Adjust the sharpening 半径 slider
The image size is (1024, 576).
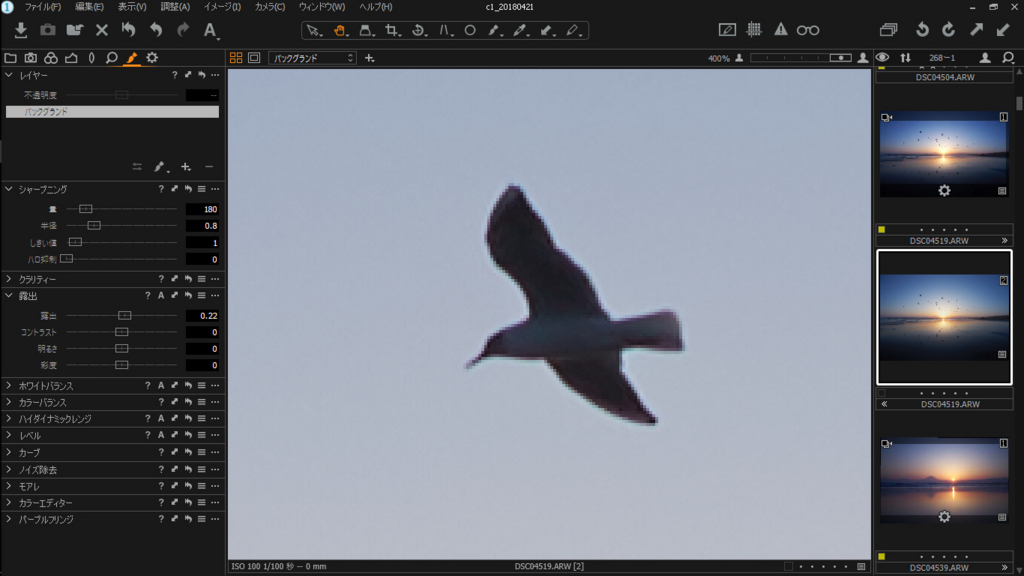tap(94, 226)
